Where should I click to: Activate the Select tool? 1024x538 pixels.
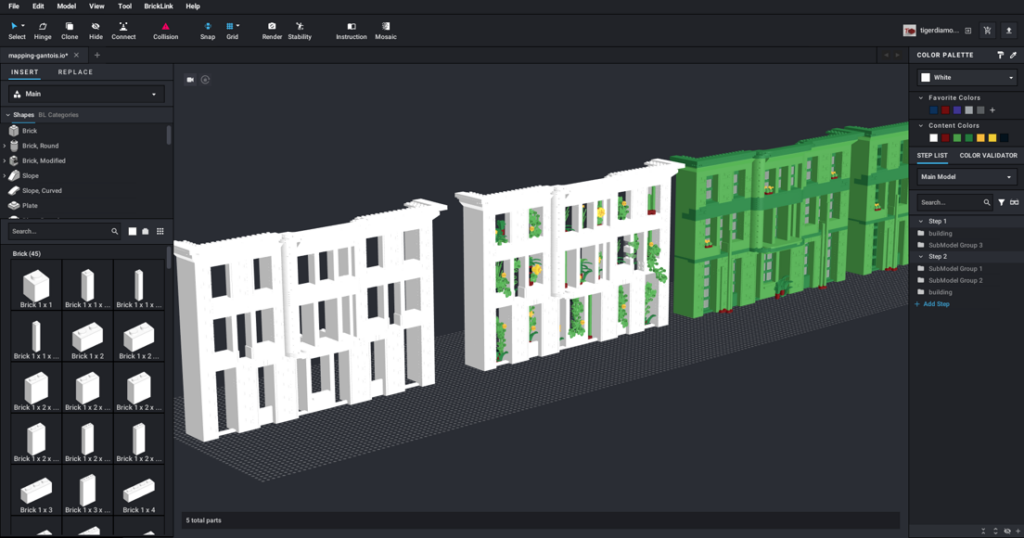coord(17,31)
